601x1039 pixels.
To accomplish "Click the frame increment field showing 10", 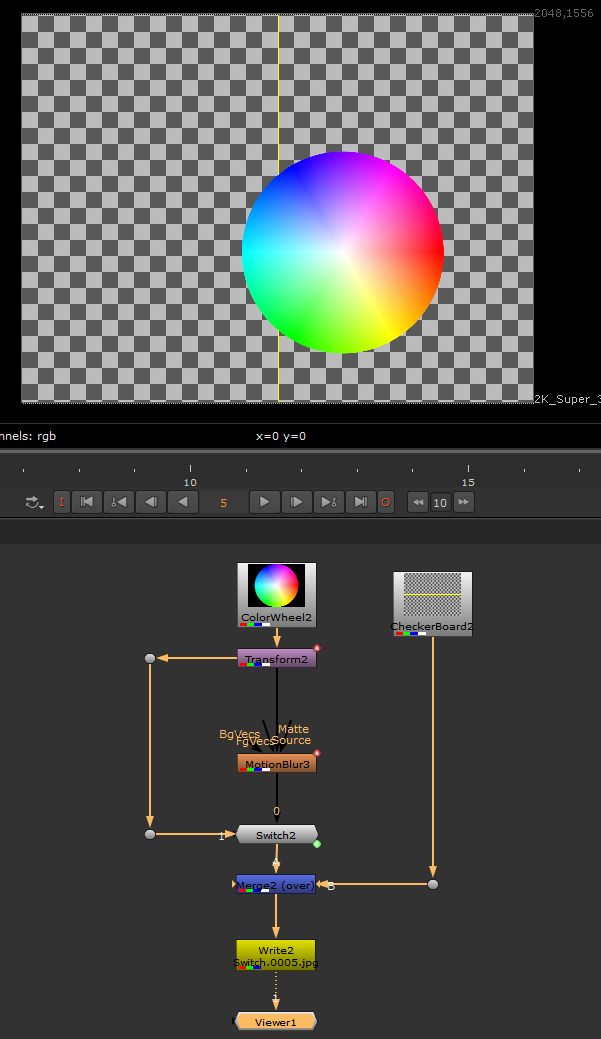I will click(440, 503).
